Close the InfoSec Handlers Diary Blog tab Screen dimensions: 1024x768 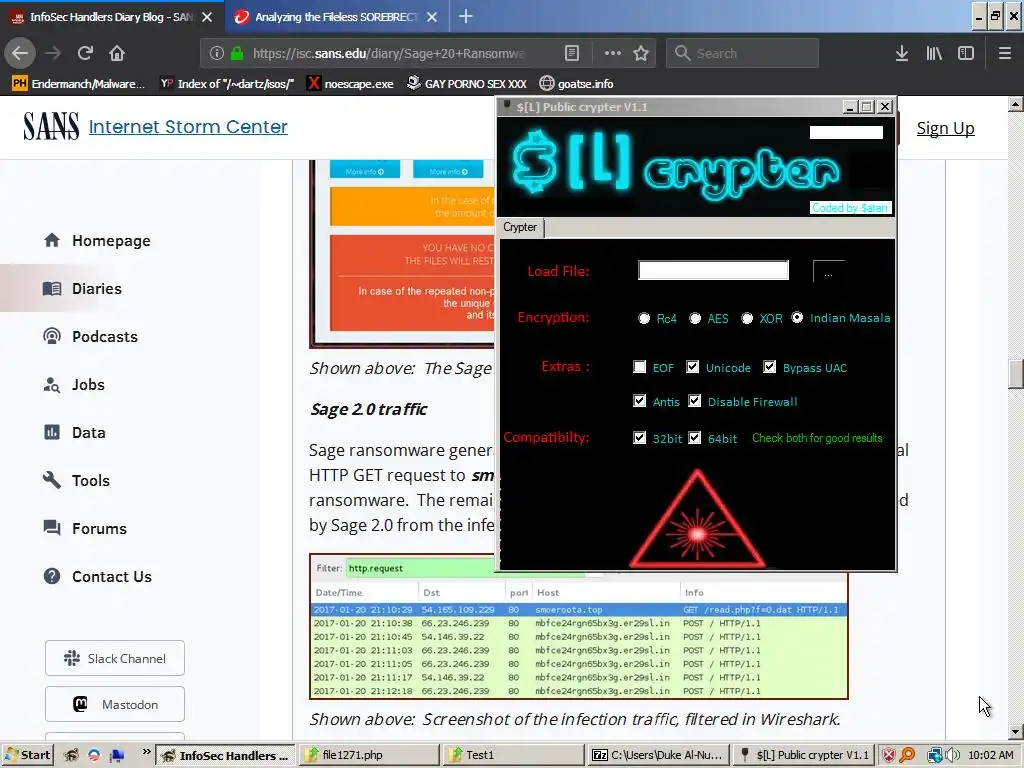[x=207, y=17]
